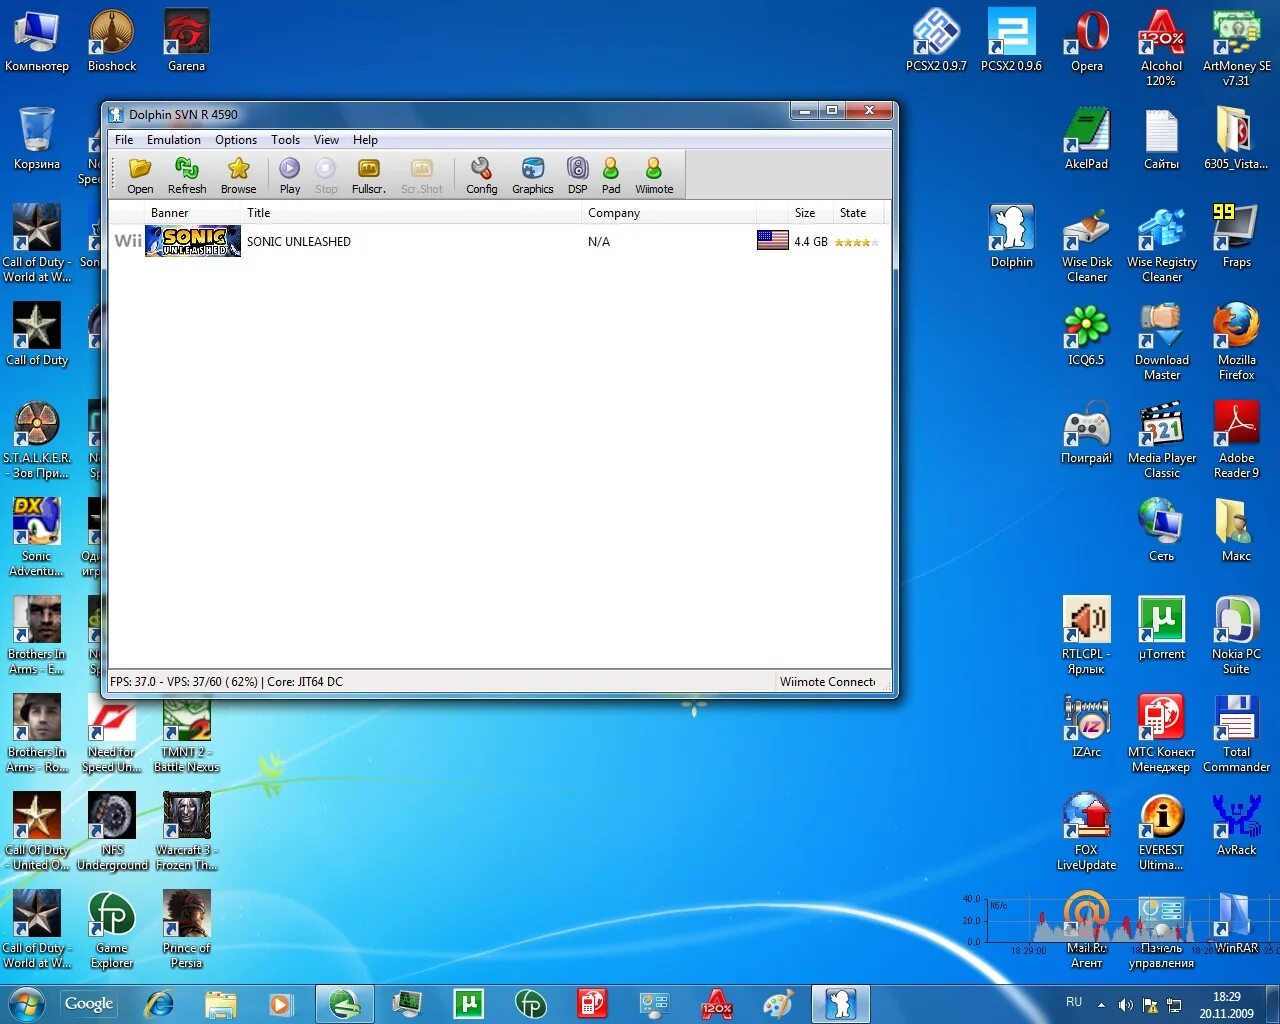Screen dimensions: 1280x1024
Task: Open the AkelPad desktop icon
Action: point(1087,139)
